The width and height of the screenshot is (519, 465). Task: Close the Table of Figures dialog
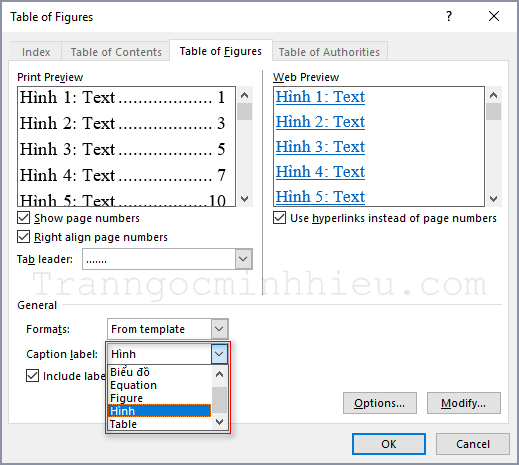click(x=494, y=16)
